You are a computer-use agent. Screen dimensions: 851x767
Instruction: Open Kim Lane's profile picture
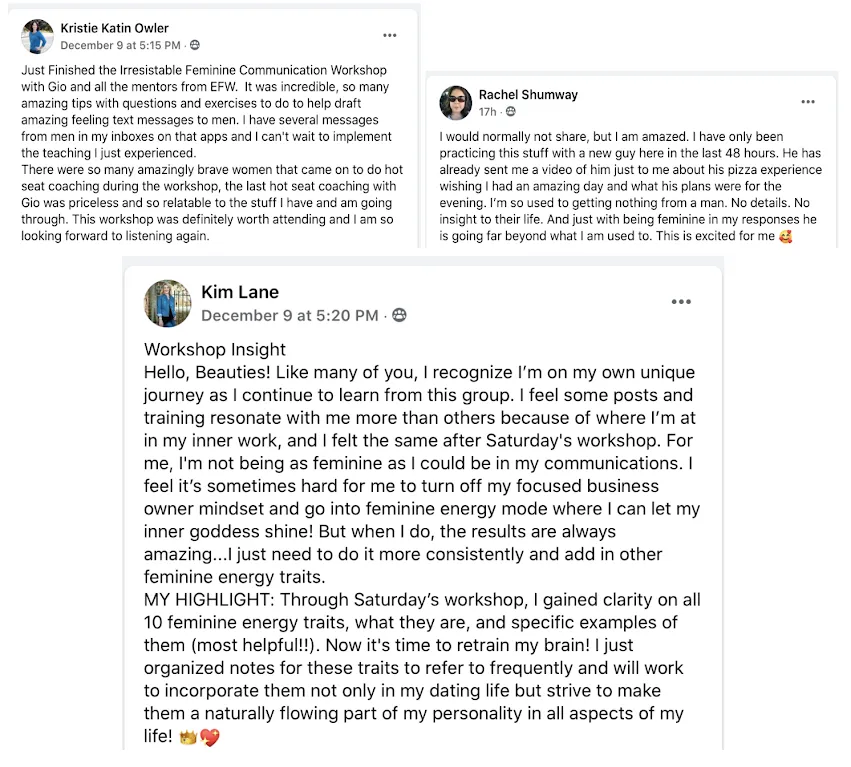coord(168,303)
